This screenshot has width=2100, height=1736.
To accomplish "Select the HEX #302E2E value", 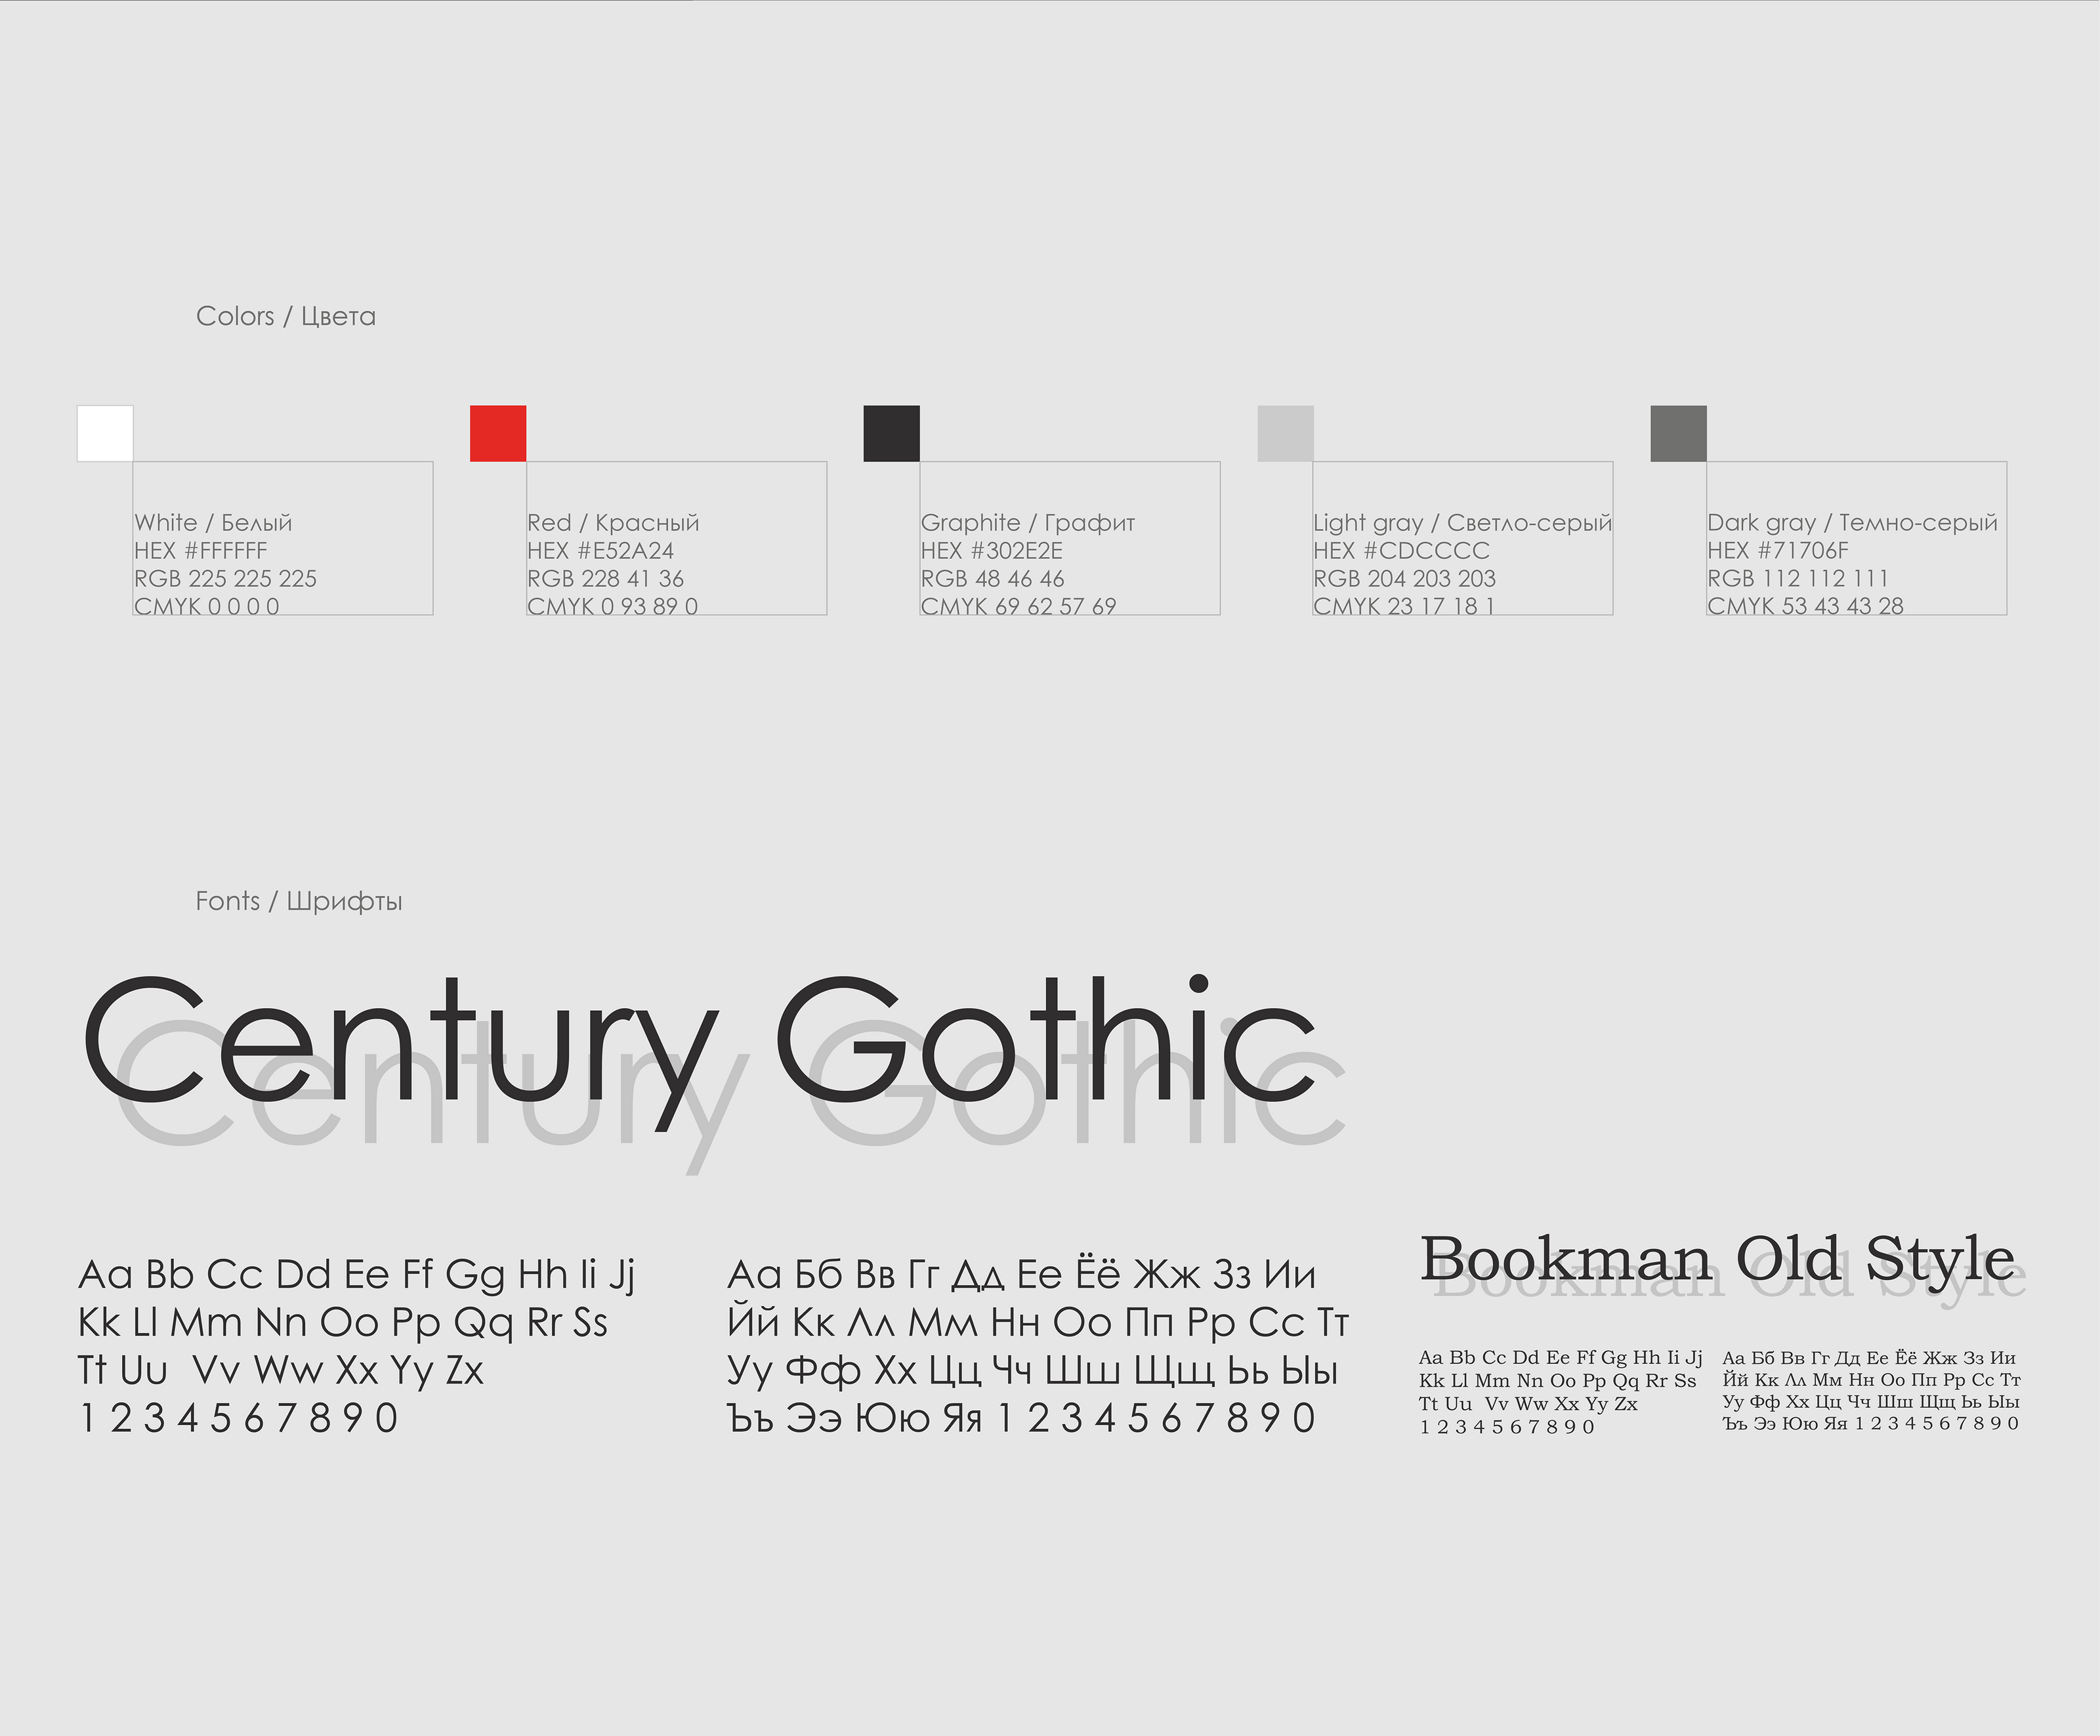I will coord(991,551).
